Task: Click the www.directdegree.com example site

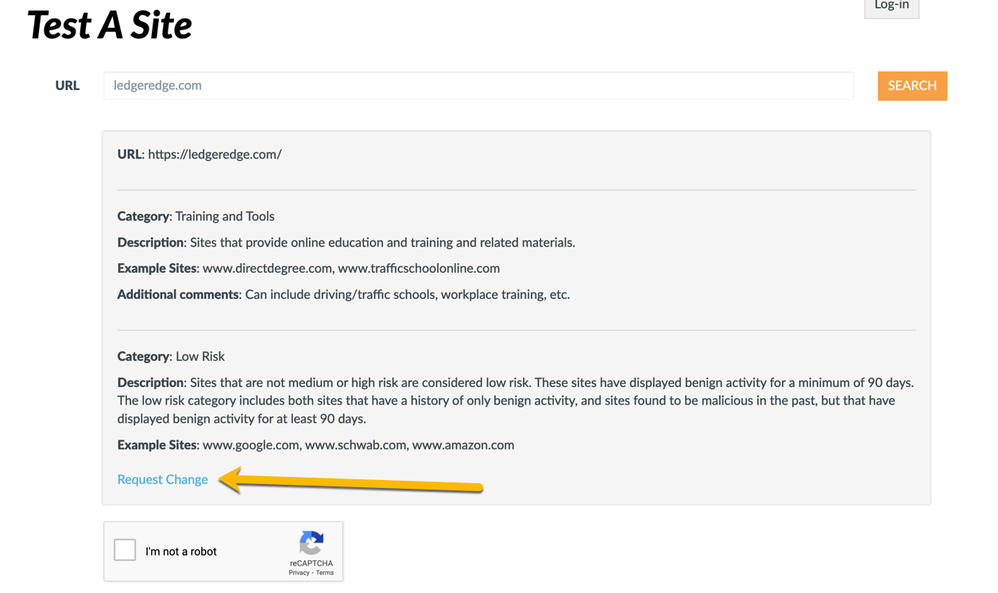Action: pyautogui.click(x=266, y=268)
